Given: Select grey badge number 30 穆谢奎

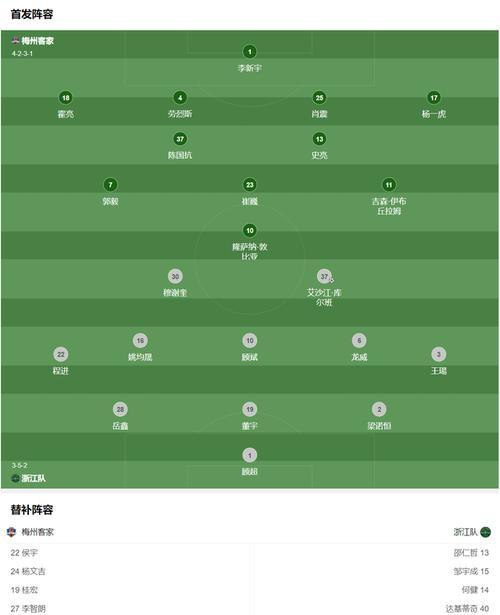Looking at the screenshot, I should (x=175, y=277).
